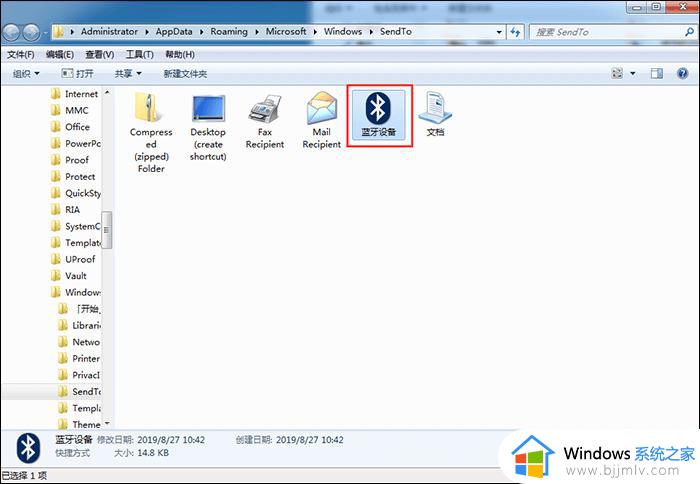
Task: Click AppData in the address path
Action: (174, 32)
